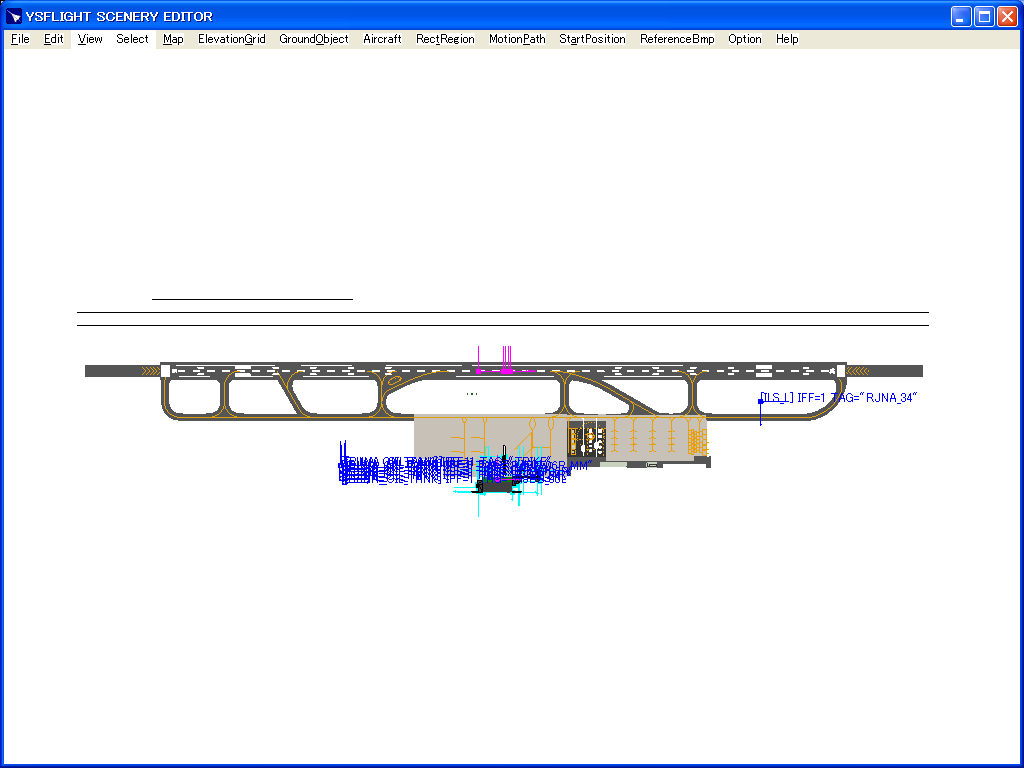Click the YSFlight app icon in title bar

14,16
